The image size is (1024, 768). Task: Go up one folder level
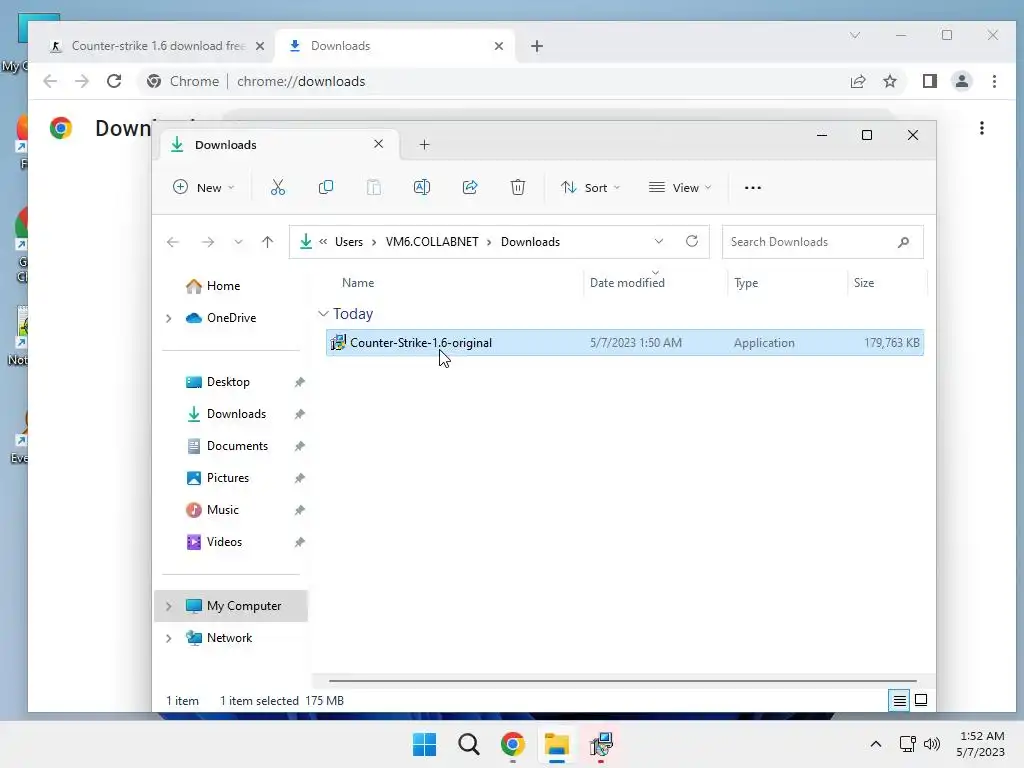click(x=267, y=242)
